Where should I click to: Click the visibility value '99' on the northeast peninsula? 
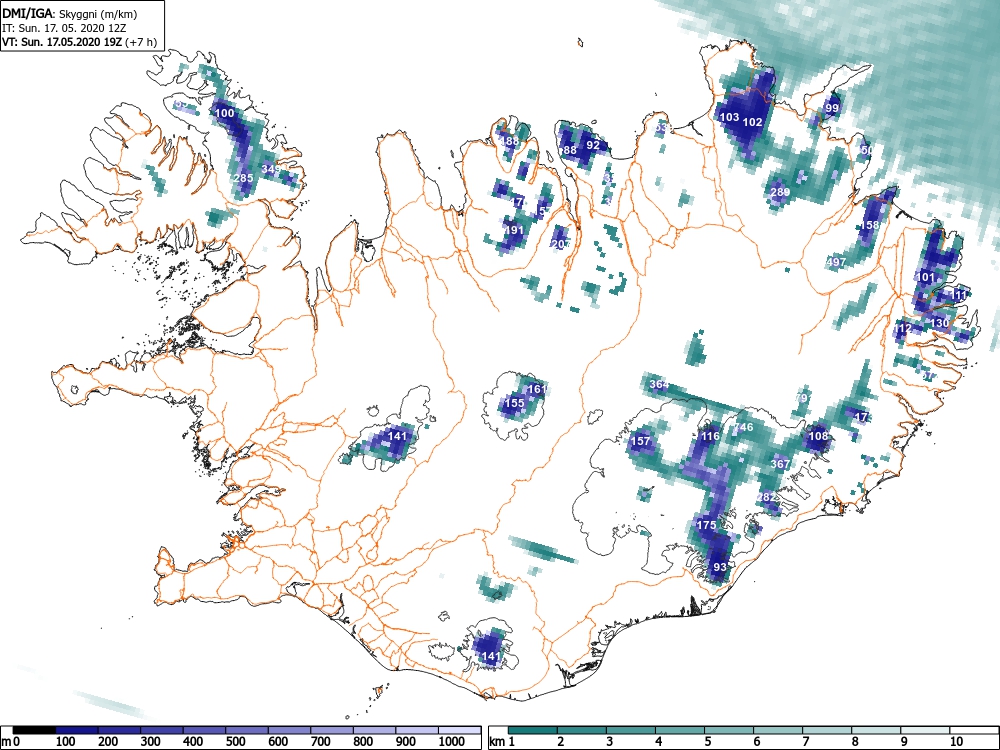click(x=832, y=108)
